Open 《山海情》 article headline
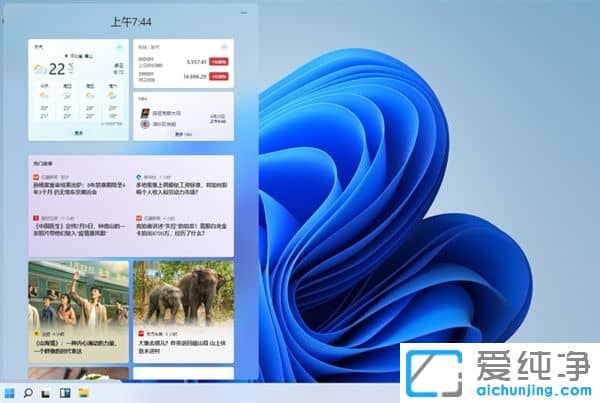Image resolution: width=600 pixels, height=403 pixels. tap(76, 347)
